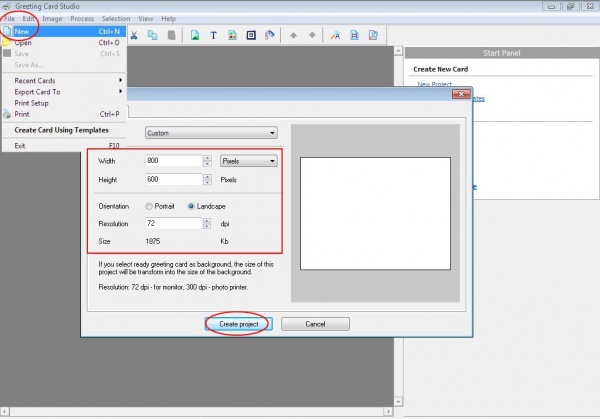
Task: Click the down arrow toolbar icon
Action: coord(312,34)
